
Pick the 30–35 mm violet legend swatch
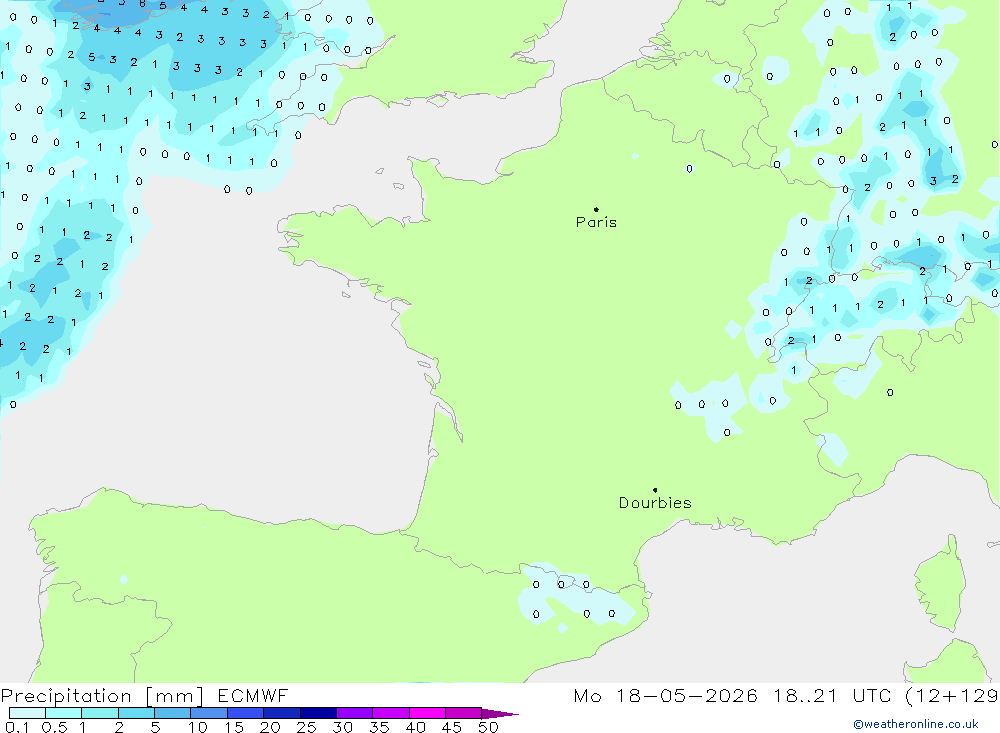tap(355, 713)
